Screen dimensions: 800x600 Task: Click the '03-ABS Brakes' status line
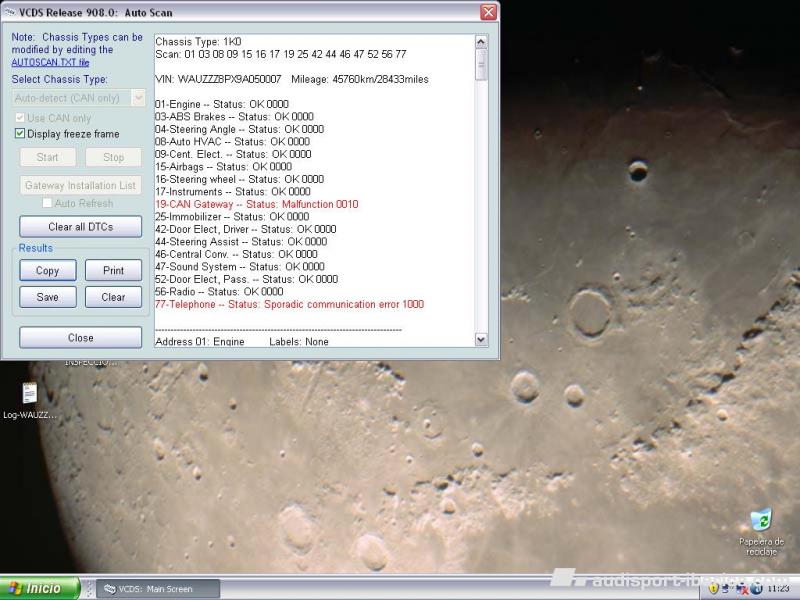pyautogui.click(x=234, y=116)
